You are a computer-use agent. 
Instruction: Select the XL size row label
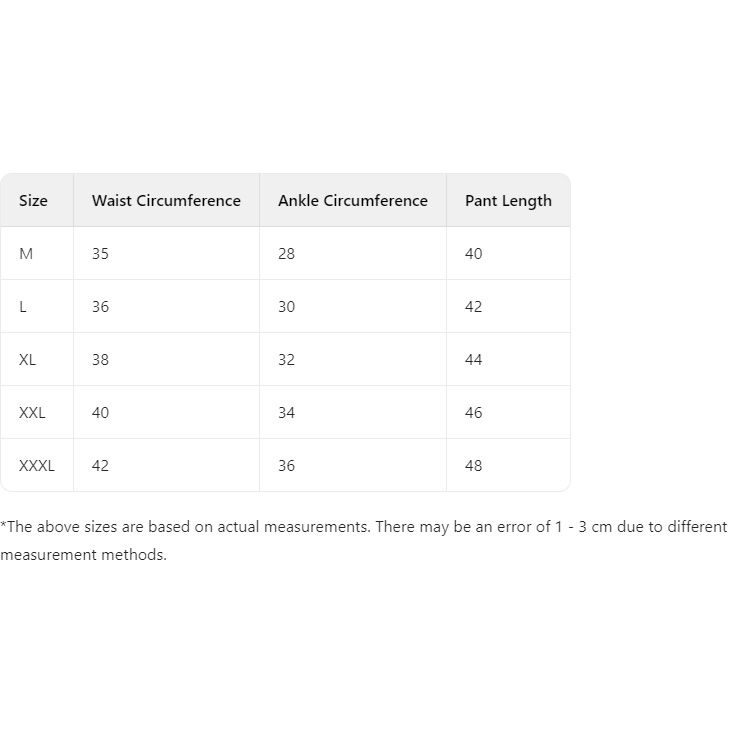pyautogui.click(x=27, y=360)
